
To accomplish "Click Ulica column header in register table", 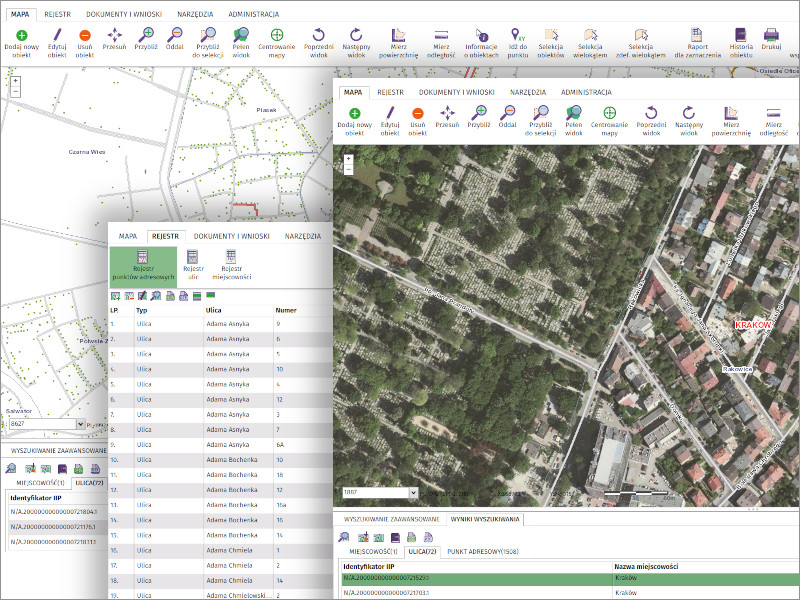I will [x=213, y=310].
